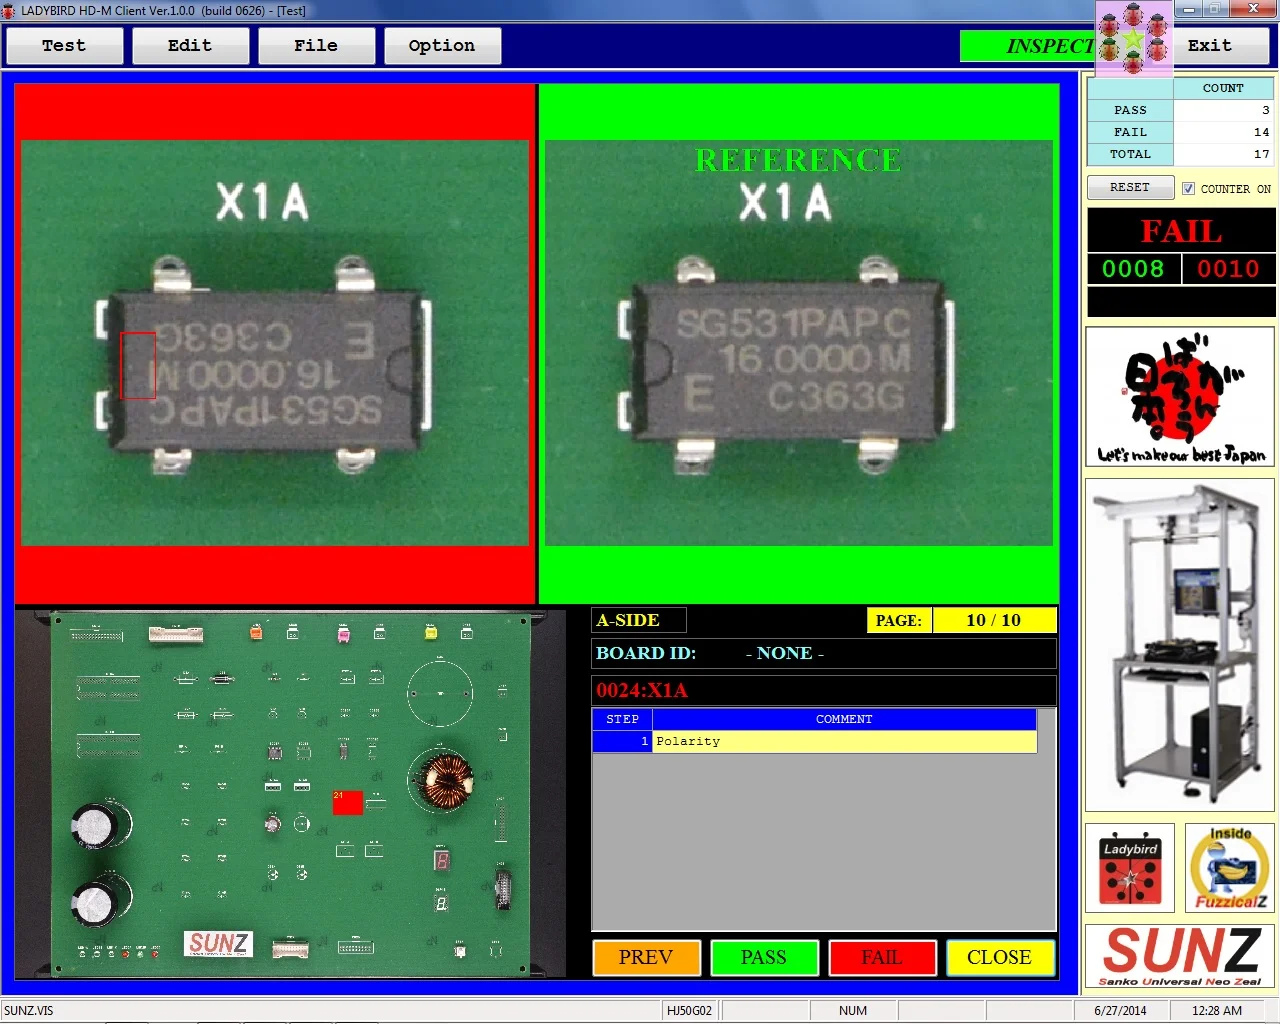This screenshot has width=1280, height=1024.
Task: Click SUNZ.VIS in the status bar
Action: tap(29, 1010)
